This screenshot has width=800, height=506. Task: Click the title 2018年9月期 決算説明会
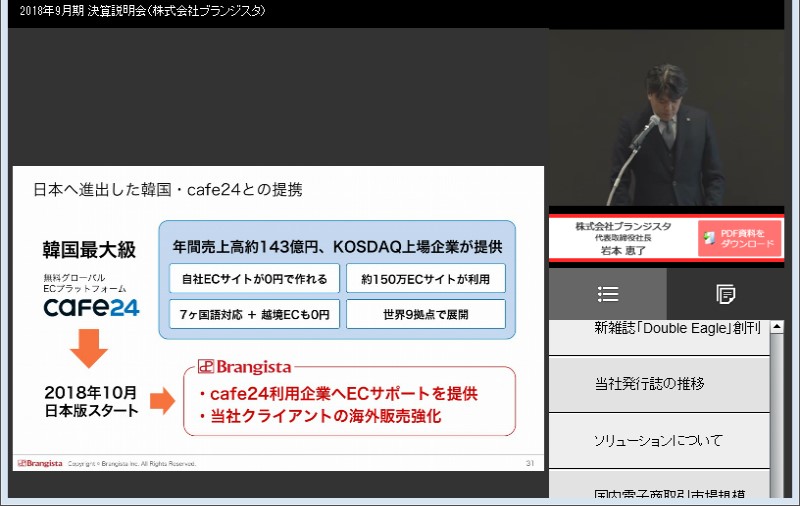point(142,11)
